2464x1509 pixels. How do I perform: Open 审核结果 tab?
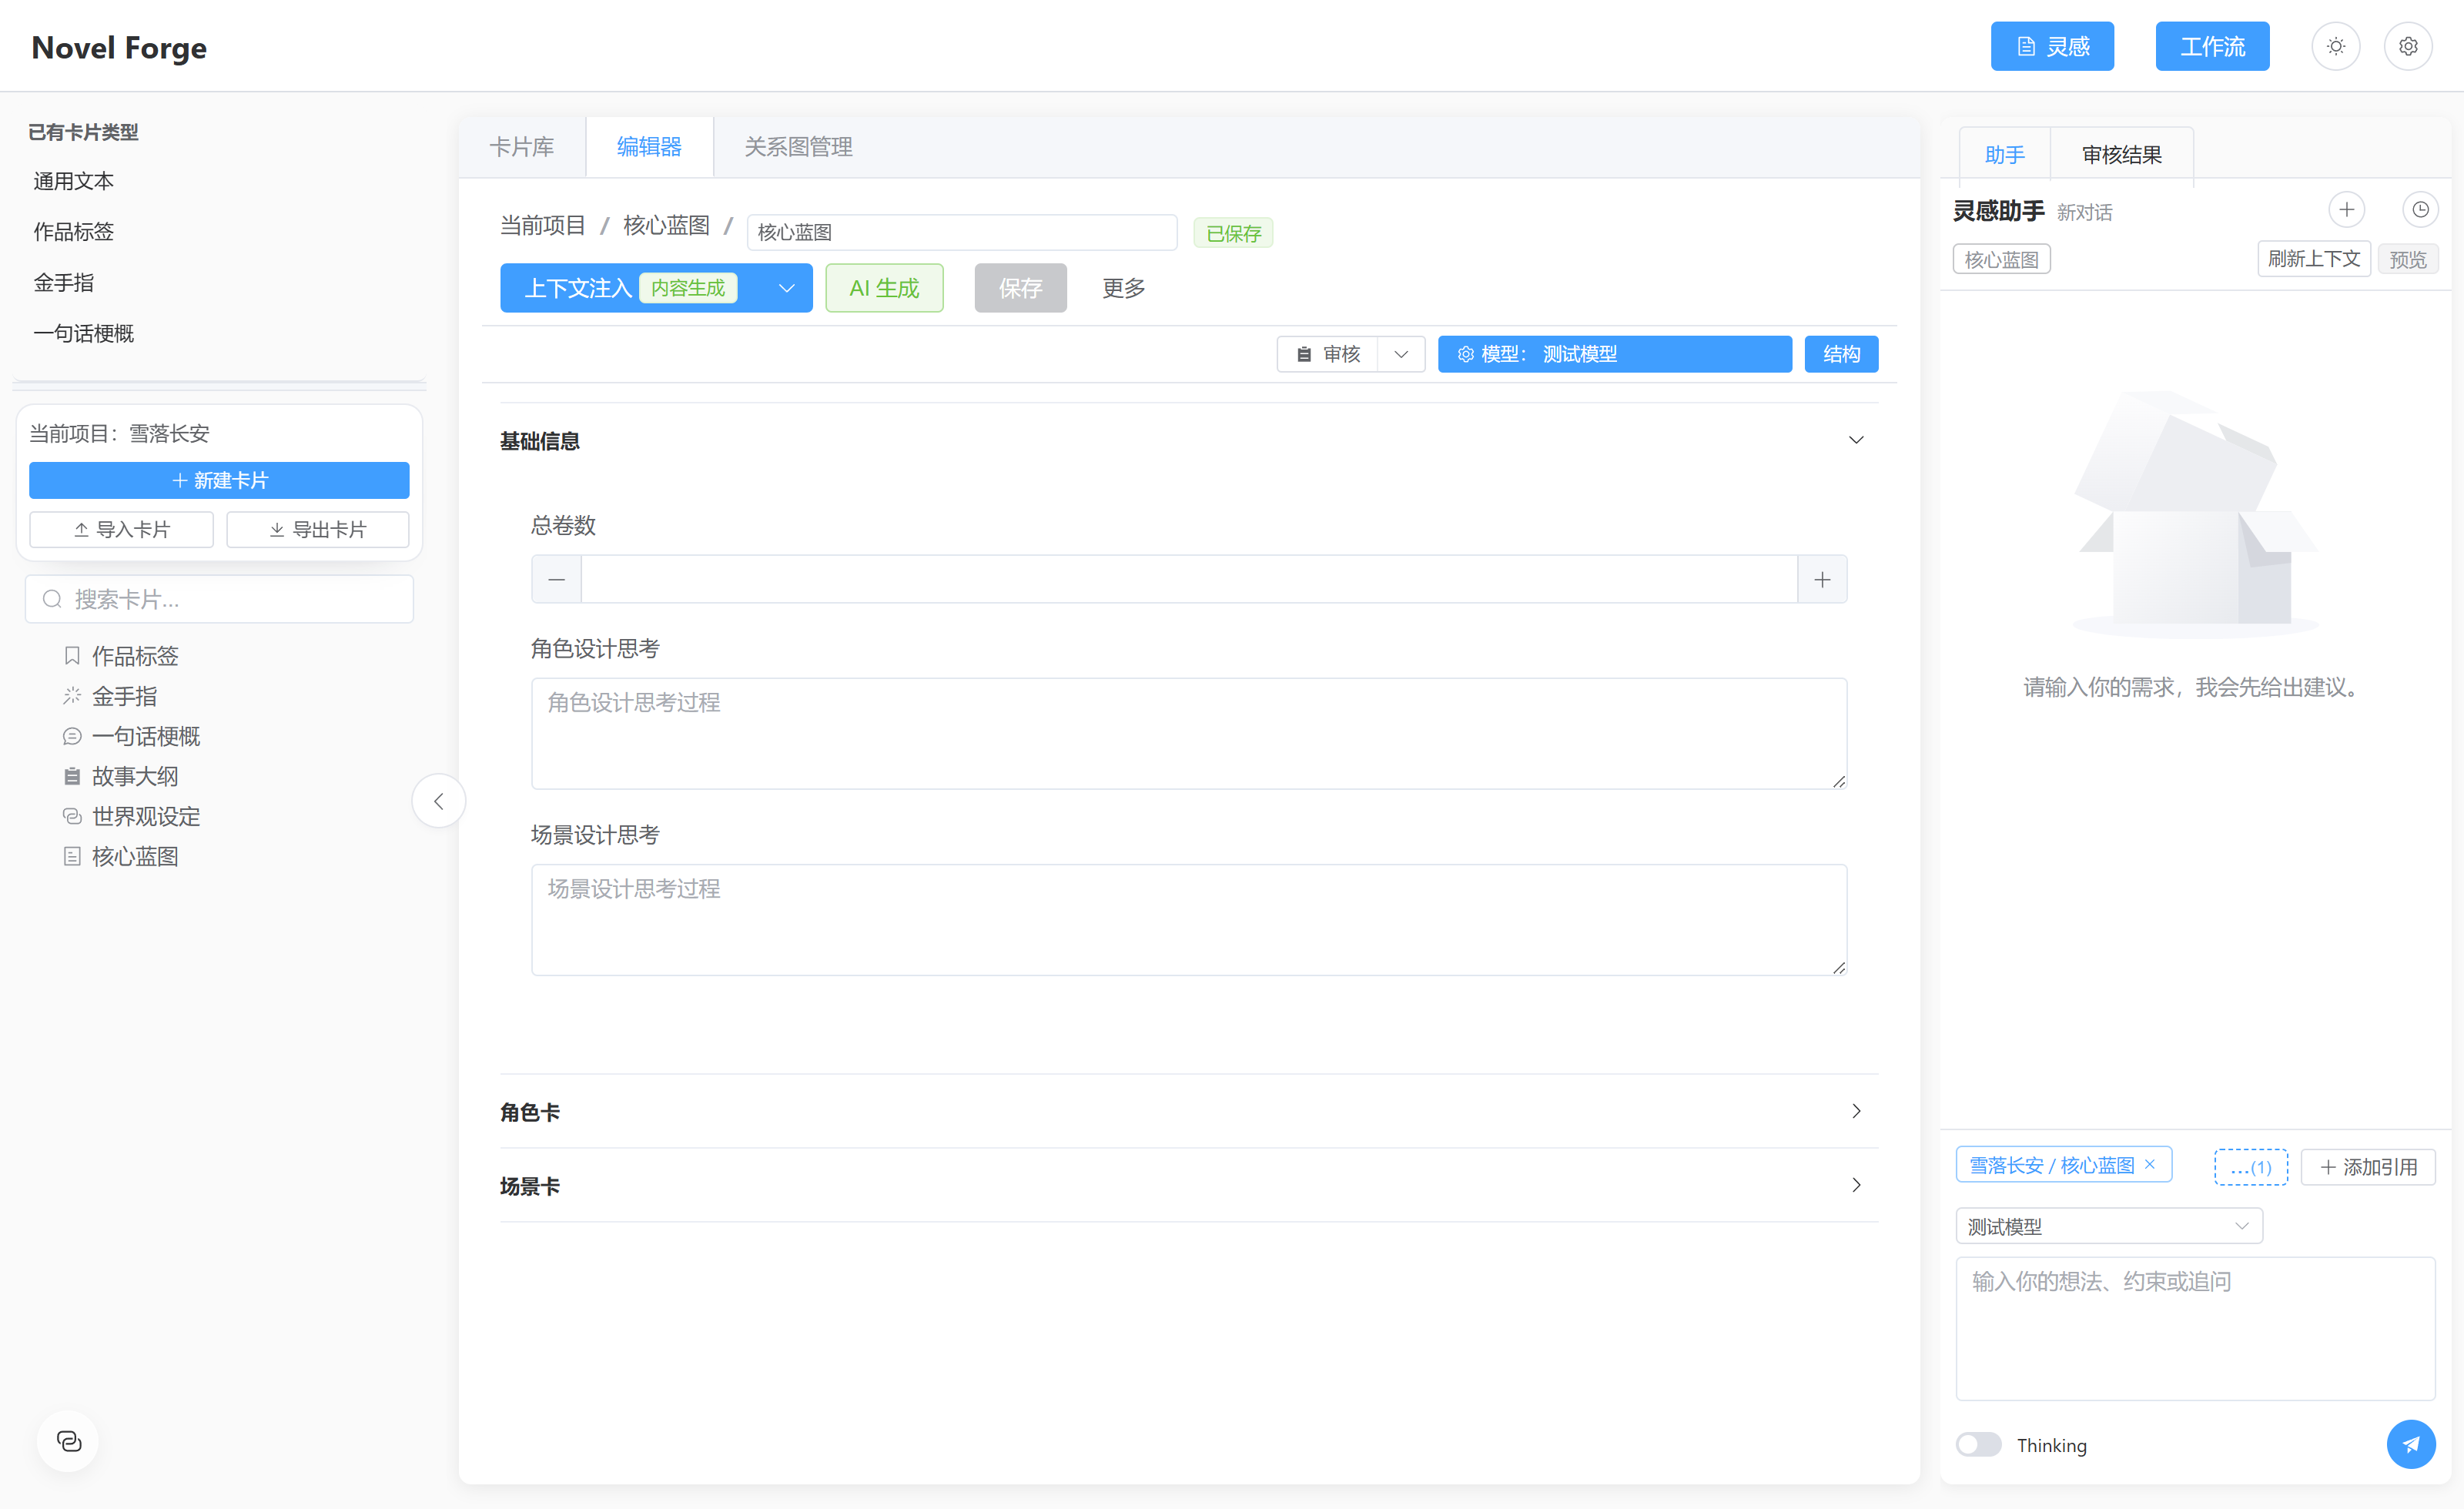tap(2122, 155)
